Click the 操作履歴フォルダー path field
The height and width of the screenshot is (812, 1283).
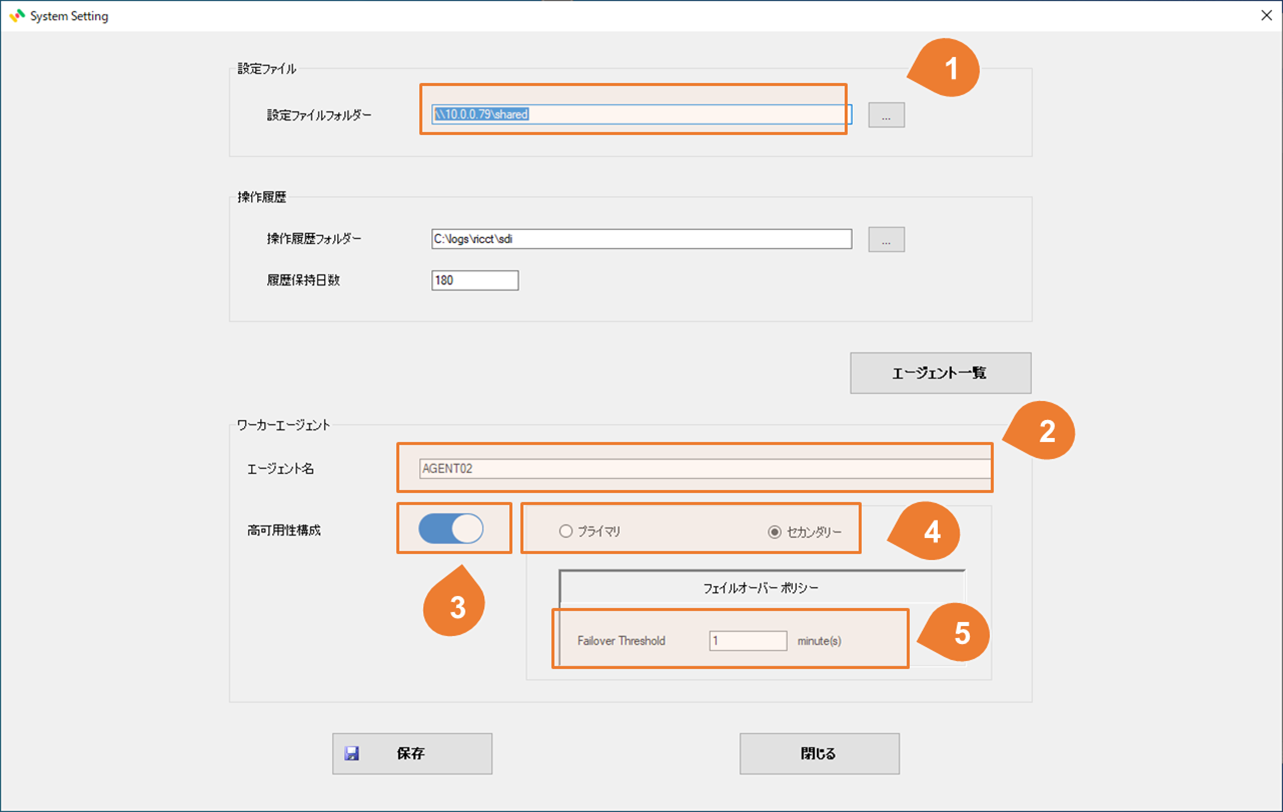(641, 239)
